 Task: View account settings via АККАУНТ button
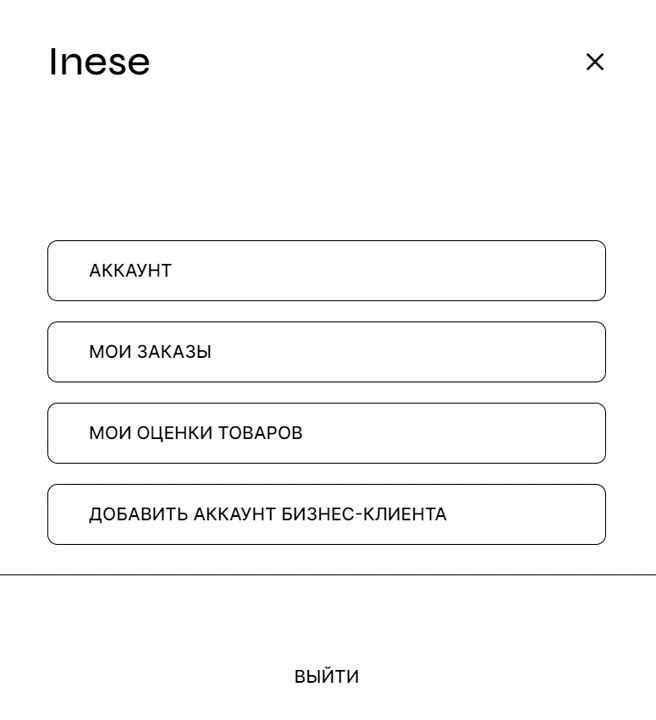326,271
